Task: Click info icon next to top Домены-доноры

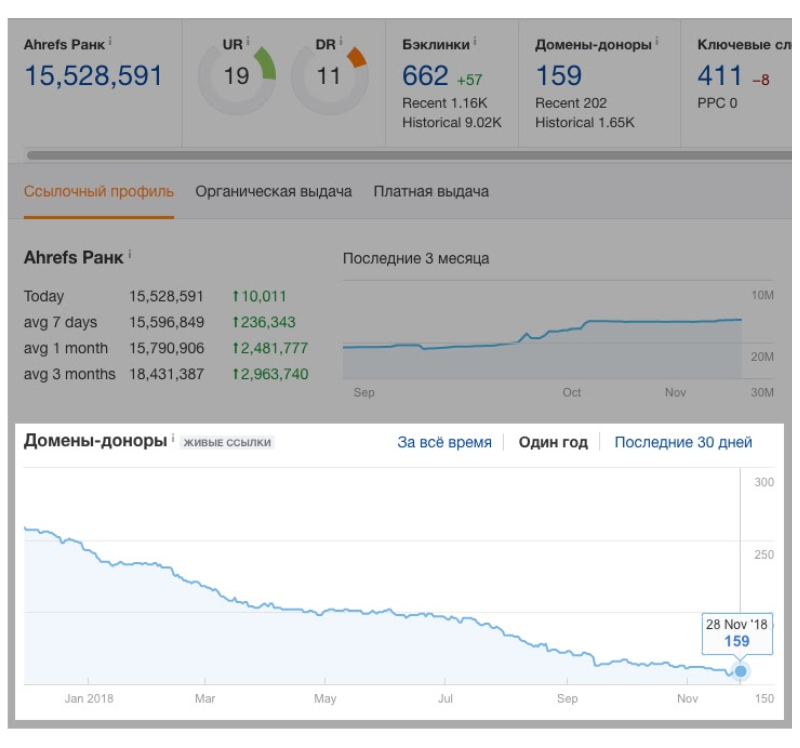Action: (x=658, y=42)
